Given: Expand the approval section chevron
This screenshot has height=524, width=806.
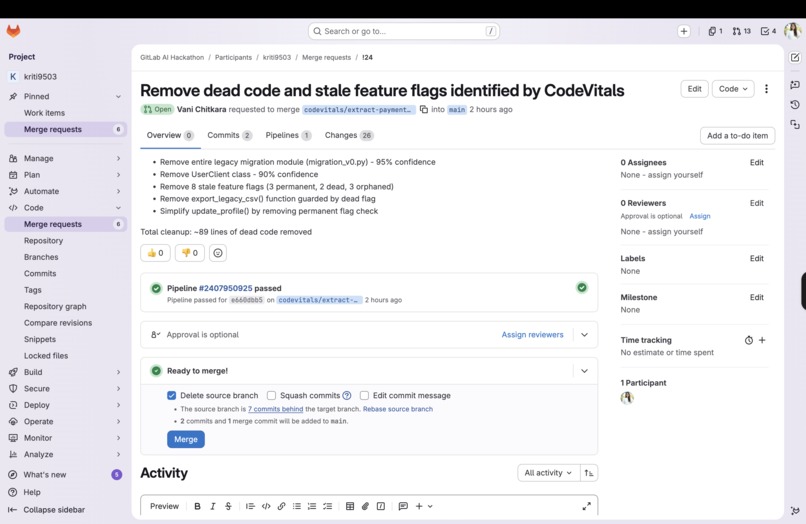Looking at the screenshot, I should coord(584,335).
